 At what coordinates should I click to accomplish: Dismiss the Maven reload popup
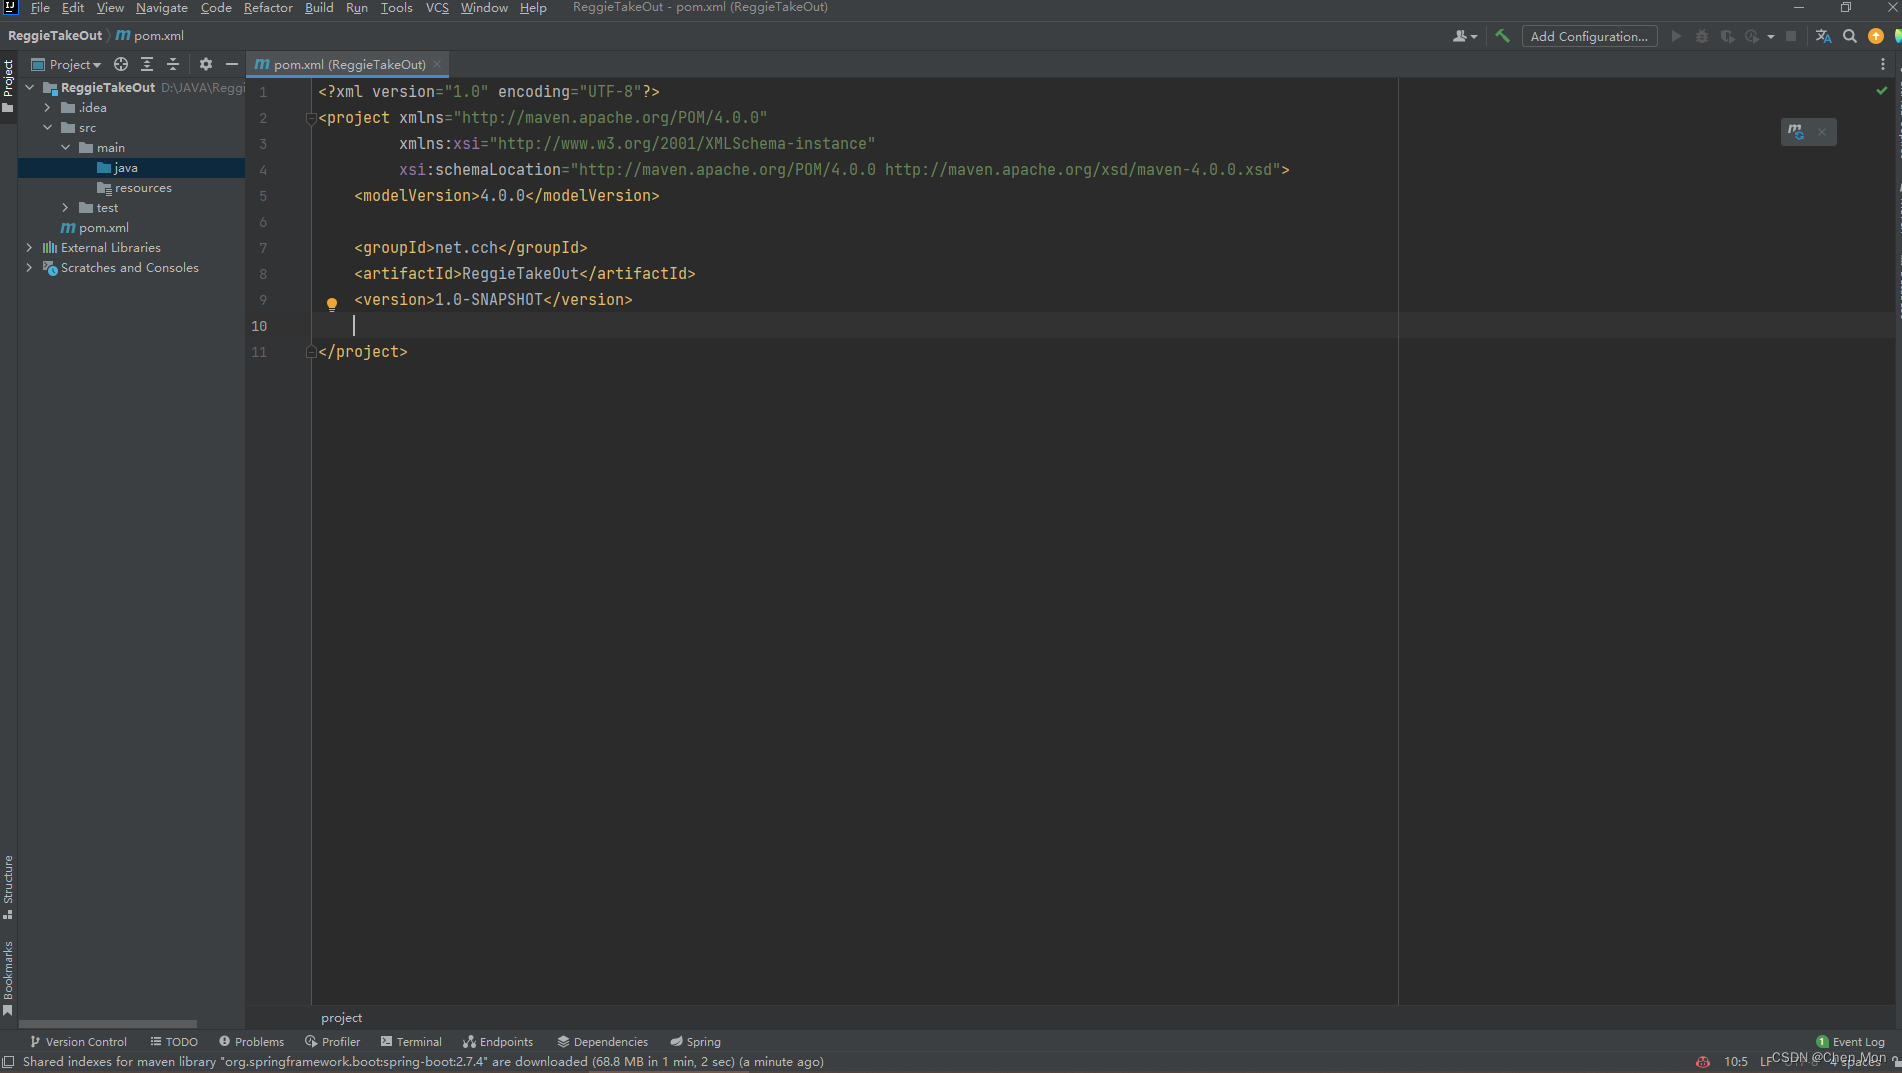[1822, 132]
